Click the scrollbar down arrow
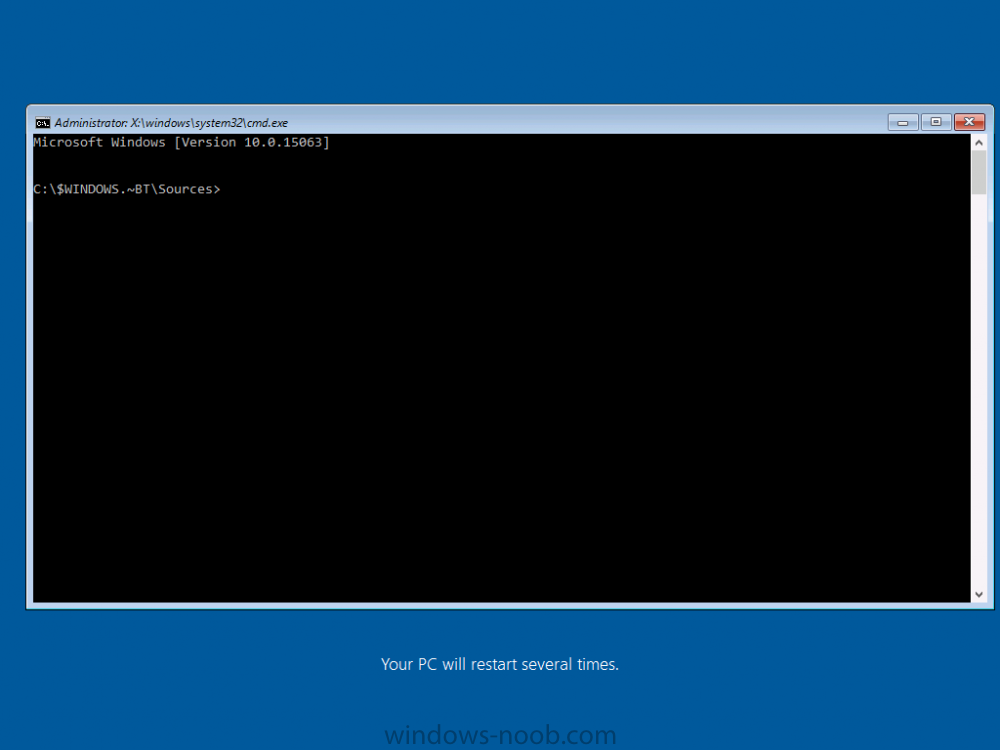 [x=979, y=594]
